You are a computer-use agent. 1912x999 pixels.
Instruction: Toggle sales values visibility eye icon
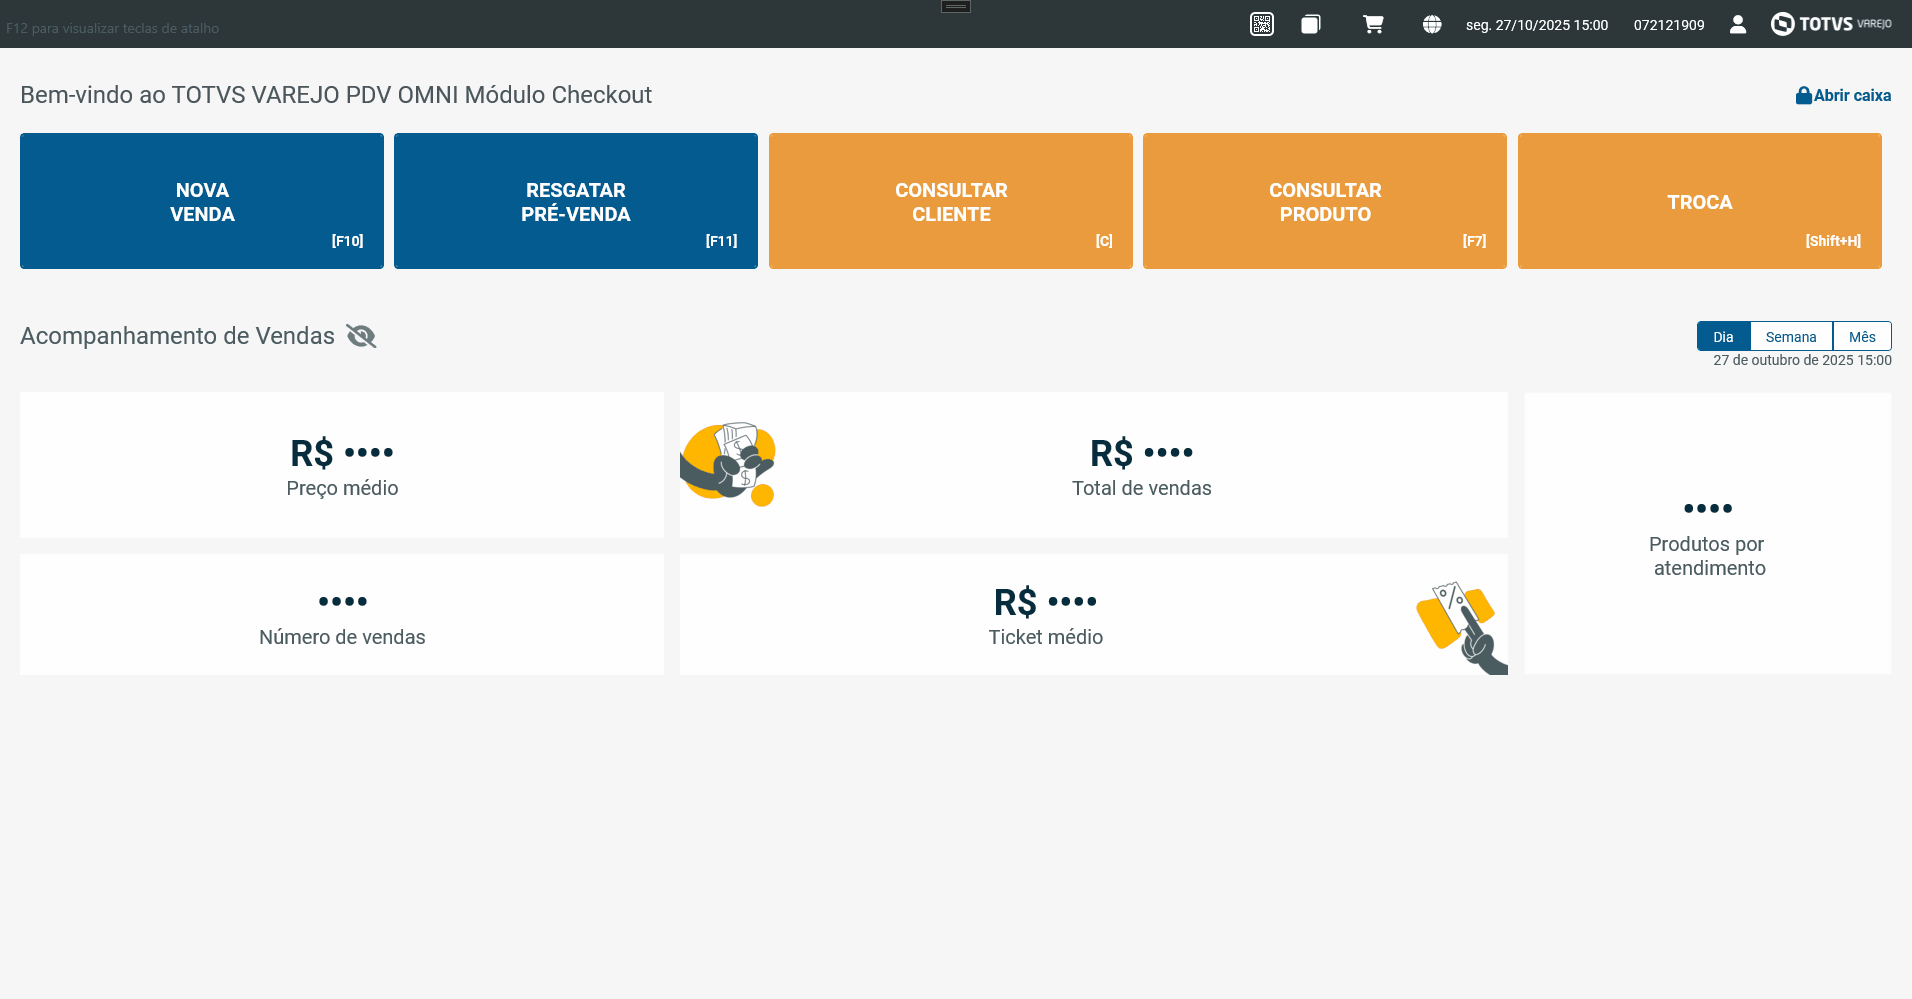(x=361, y=336)
